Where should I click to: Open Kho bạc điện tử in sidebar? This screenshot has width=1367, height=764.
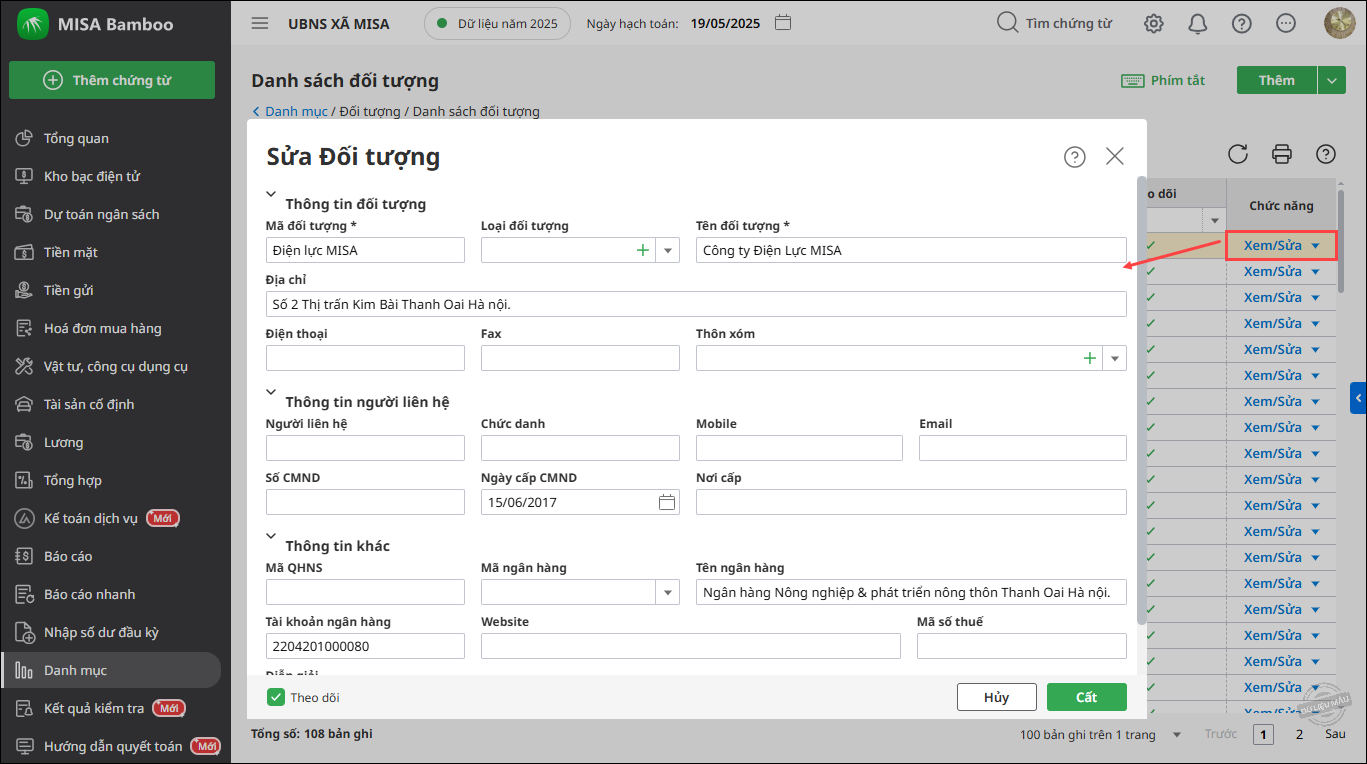(x=92, y=176)
